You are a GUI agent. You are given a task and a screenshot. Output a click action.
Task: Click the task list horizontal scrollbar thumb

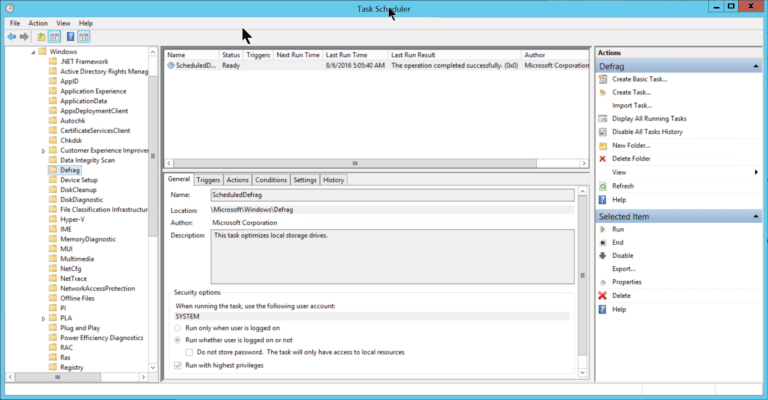[x=355, y=163]
